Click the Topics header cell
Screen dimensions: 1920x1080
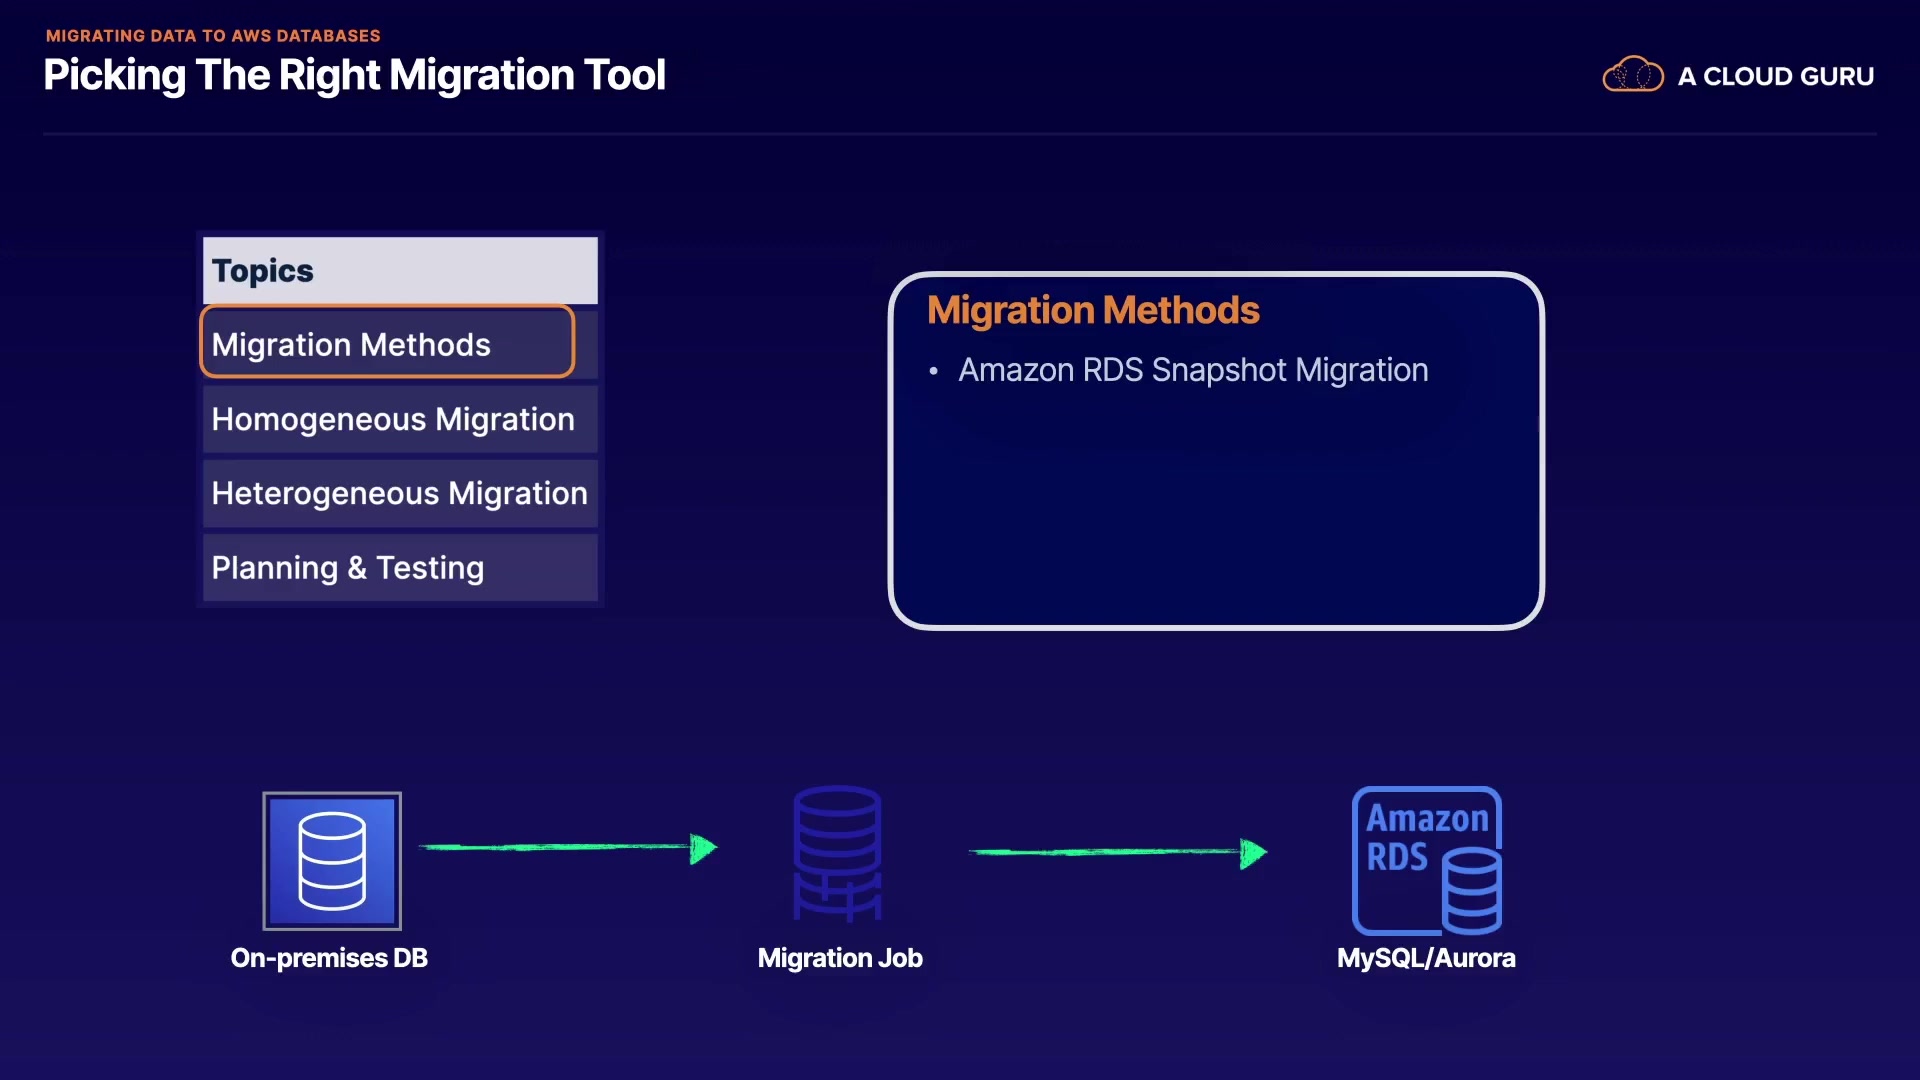399,270
